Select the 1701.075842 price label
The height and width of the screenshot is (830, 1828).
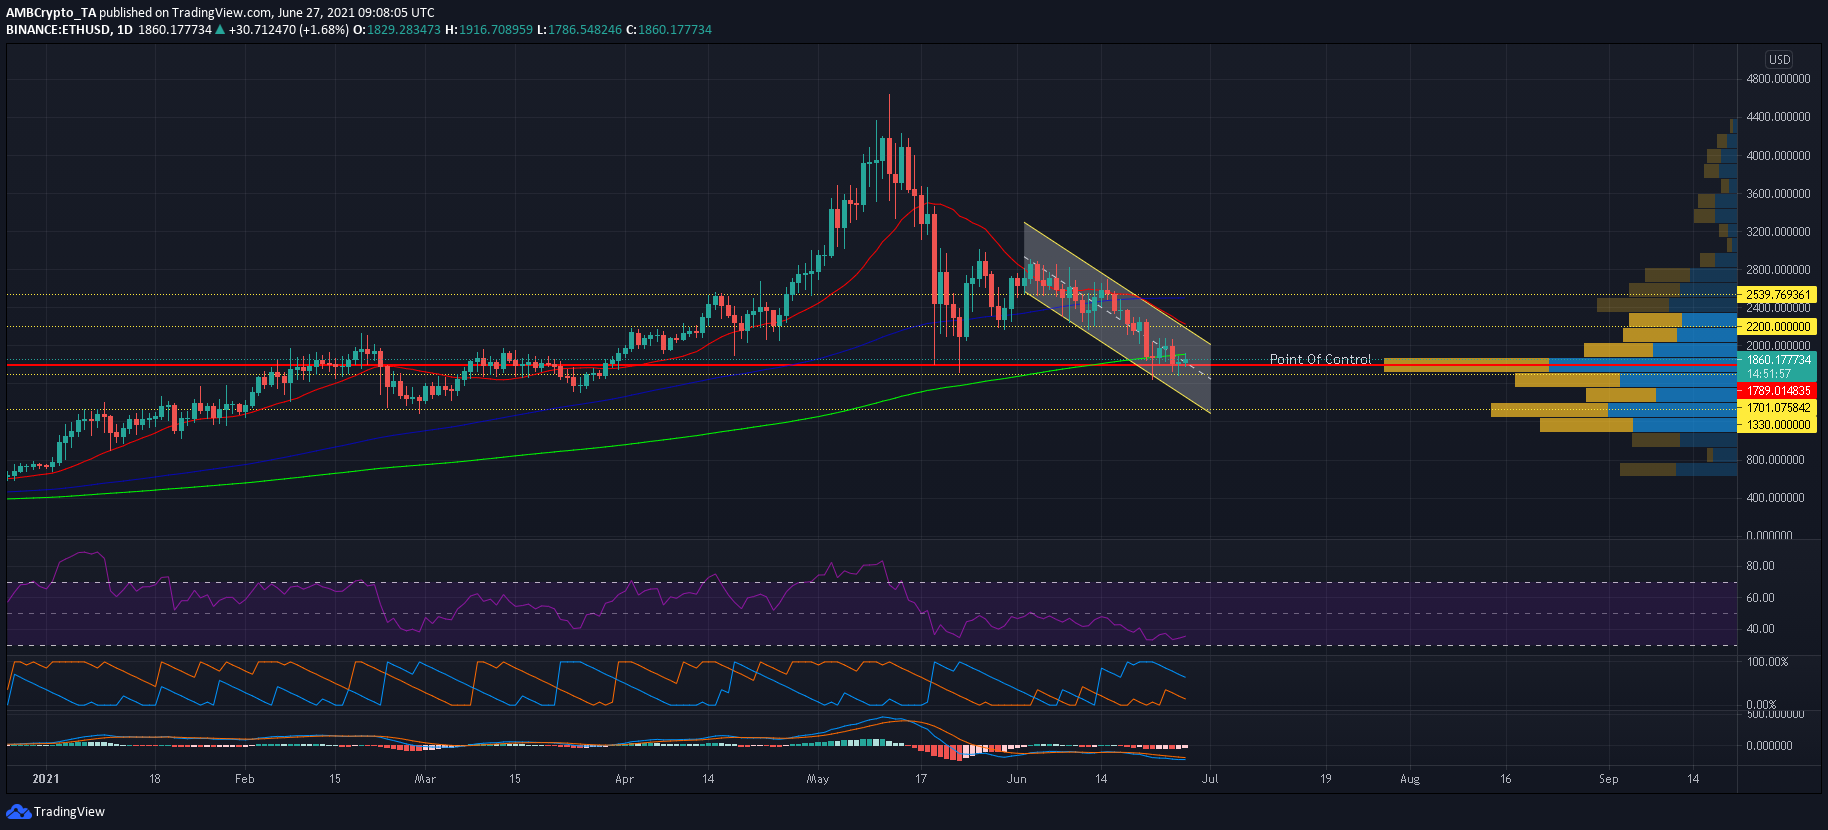pyautogui.click(x=1777, y=408)
